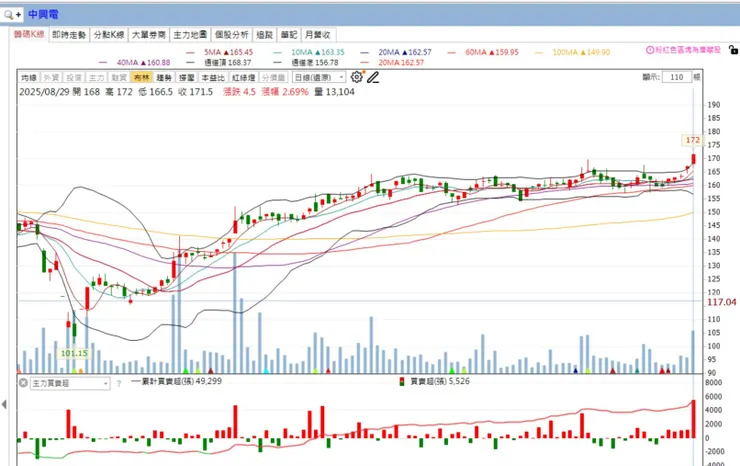
Task: Toggle the 融資 overlay button
Action: 118,77
